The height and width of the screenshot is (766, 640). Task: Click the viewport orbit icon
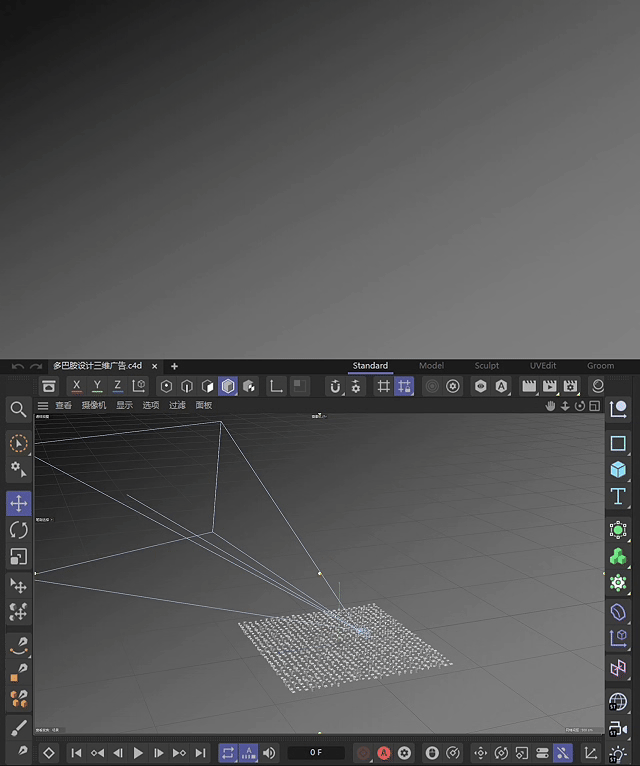click(580, 406)
